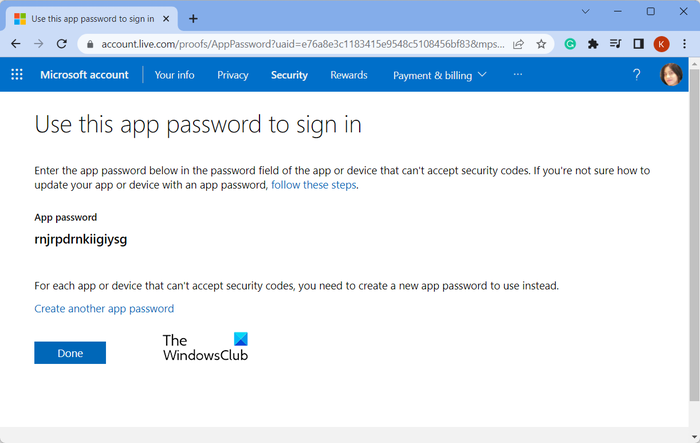Expand the Payment & billing dropdown
Viewport: 700px width, 443px height.
click(x=439, y=75)
